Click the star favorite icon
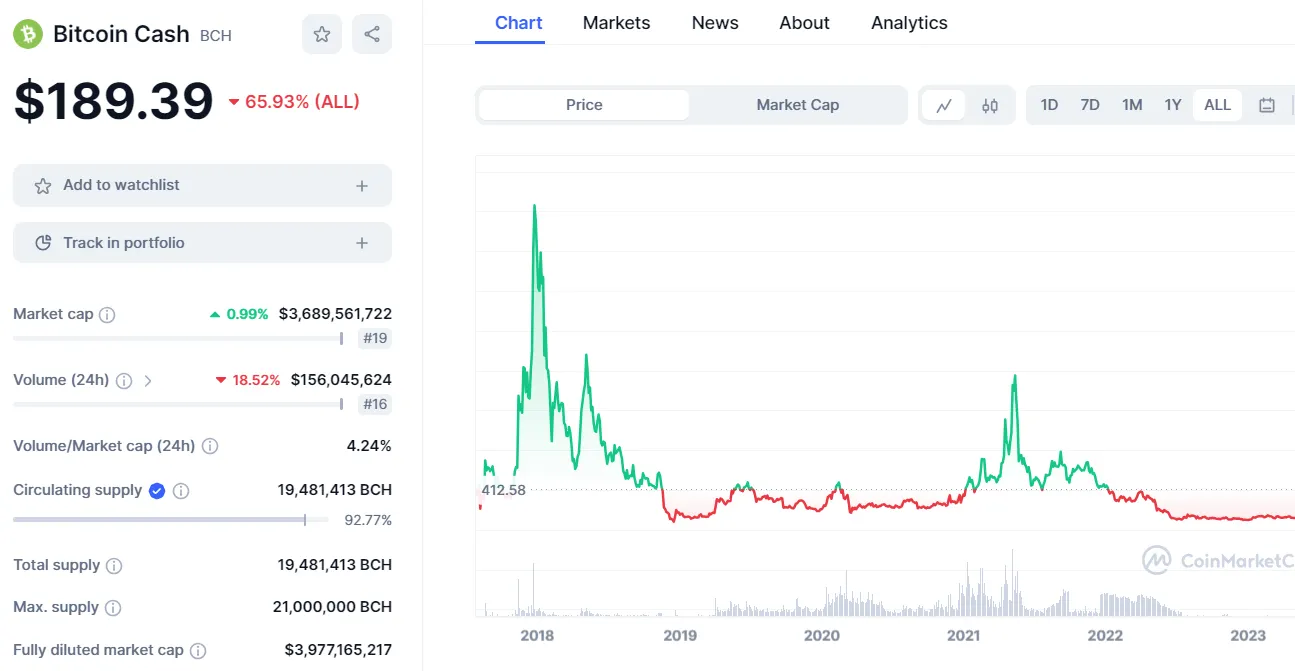The height and width of the screenshot is (671, 1295). pyautogui.click(x=322, y=34)
